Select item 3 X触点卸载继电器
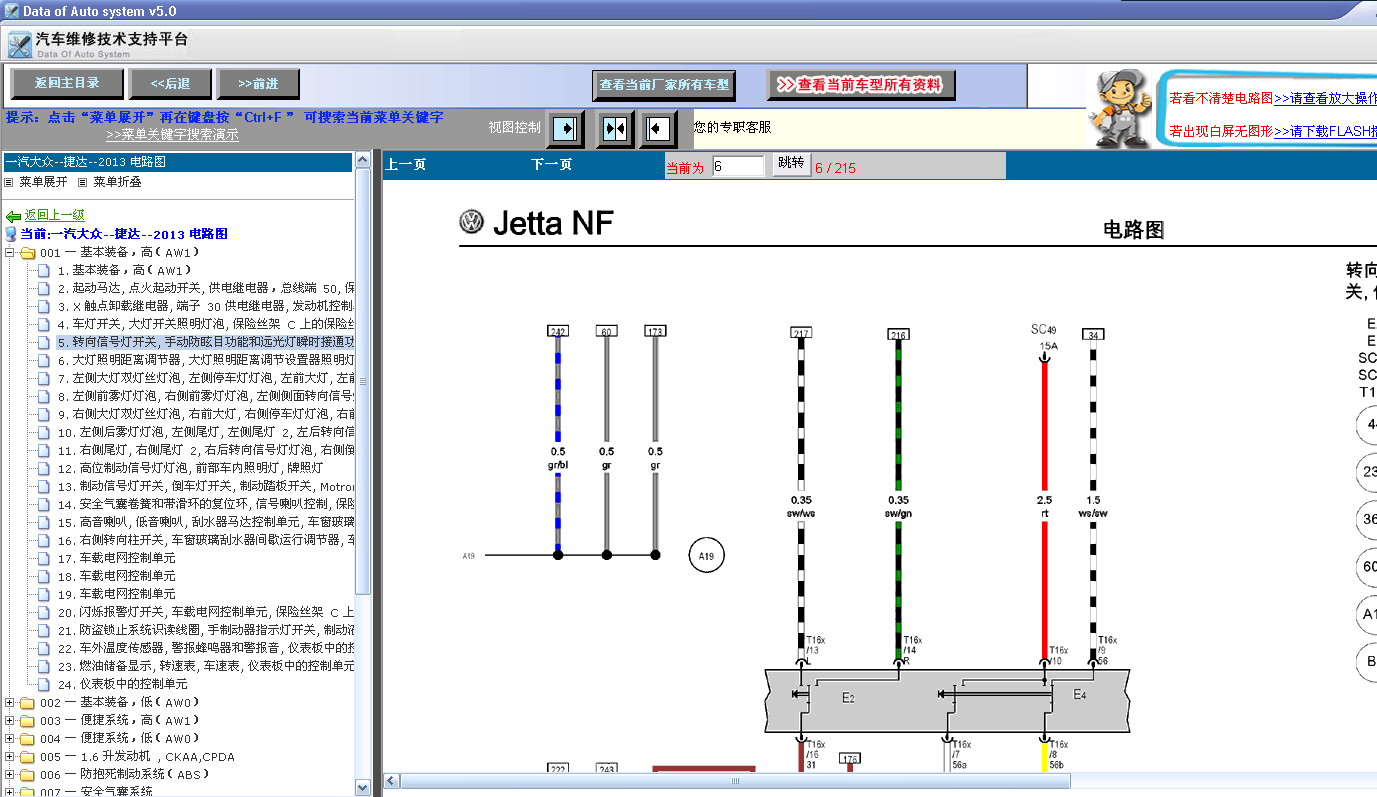 [x=205, y=306]
